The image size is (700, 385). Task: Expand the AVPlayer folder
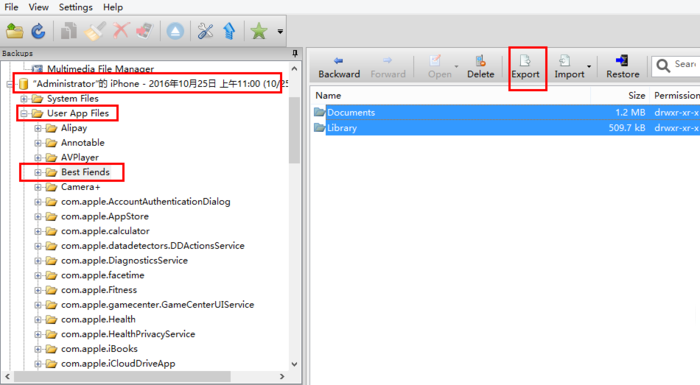tap(38, 158)
